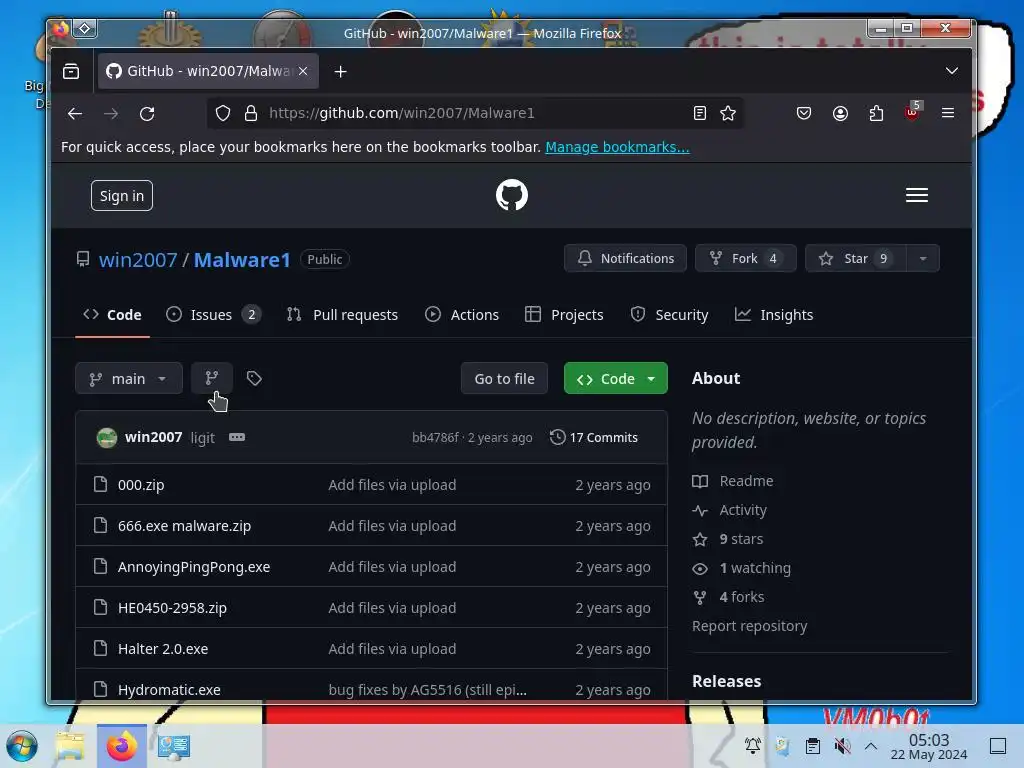Screen dimensions: 1024x768
Task: View the 17 Commits history
Action: [x=594, y=437]
